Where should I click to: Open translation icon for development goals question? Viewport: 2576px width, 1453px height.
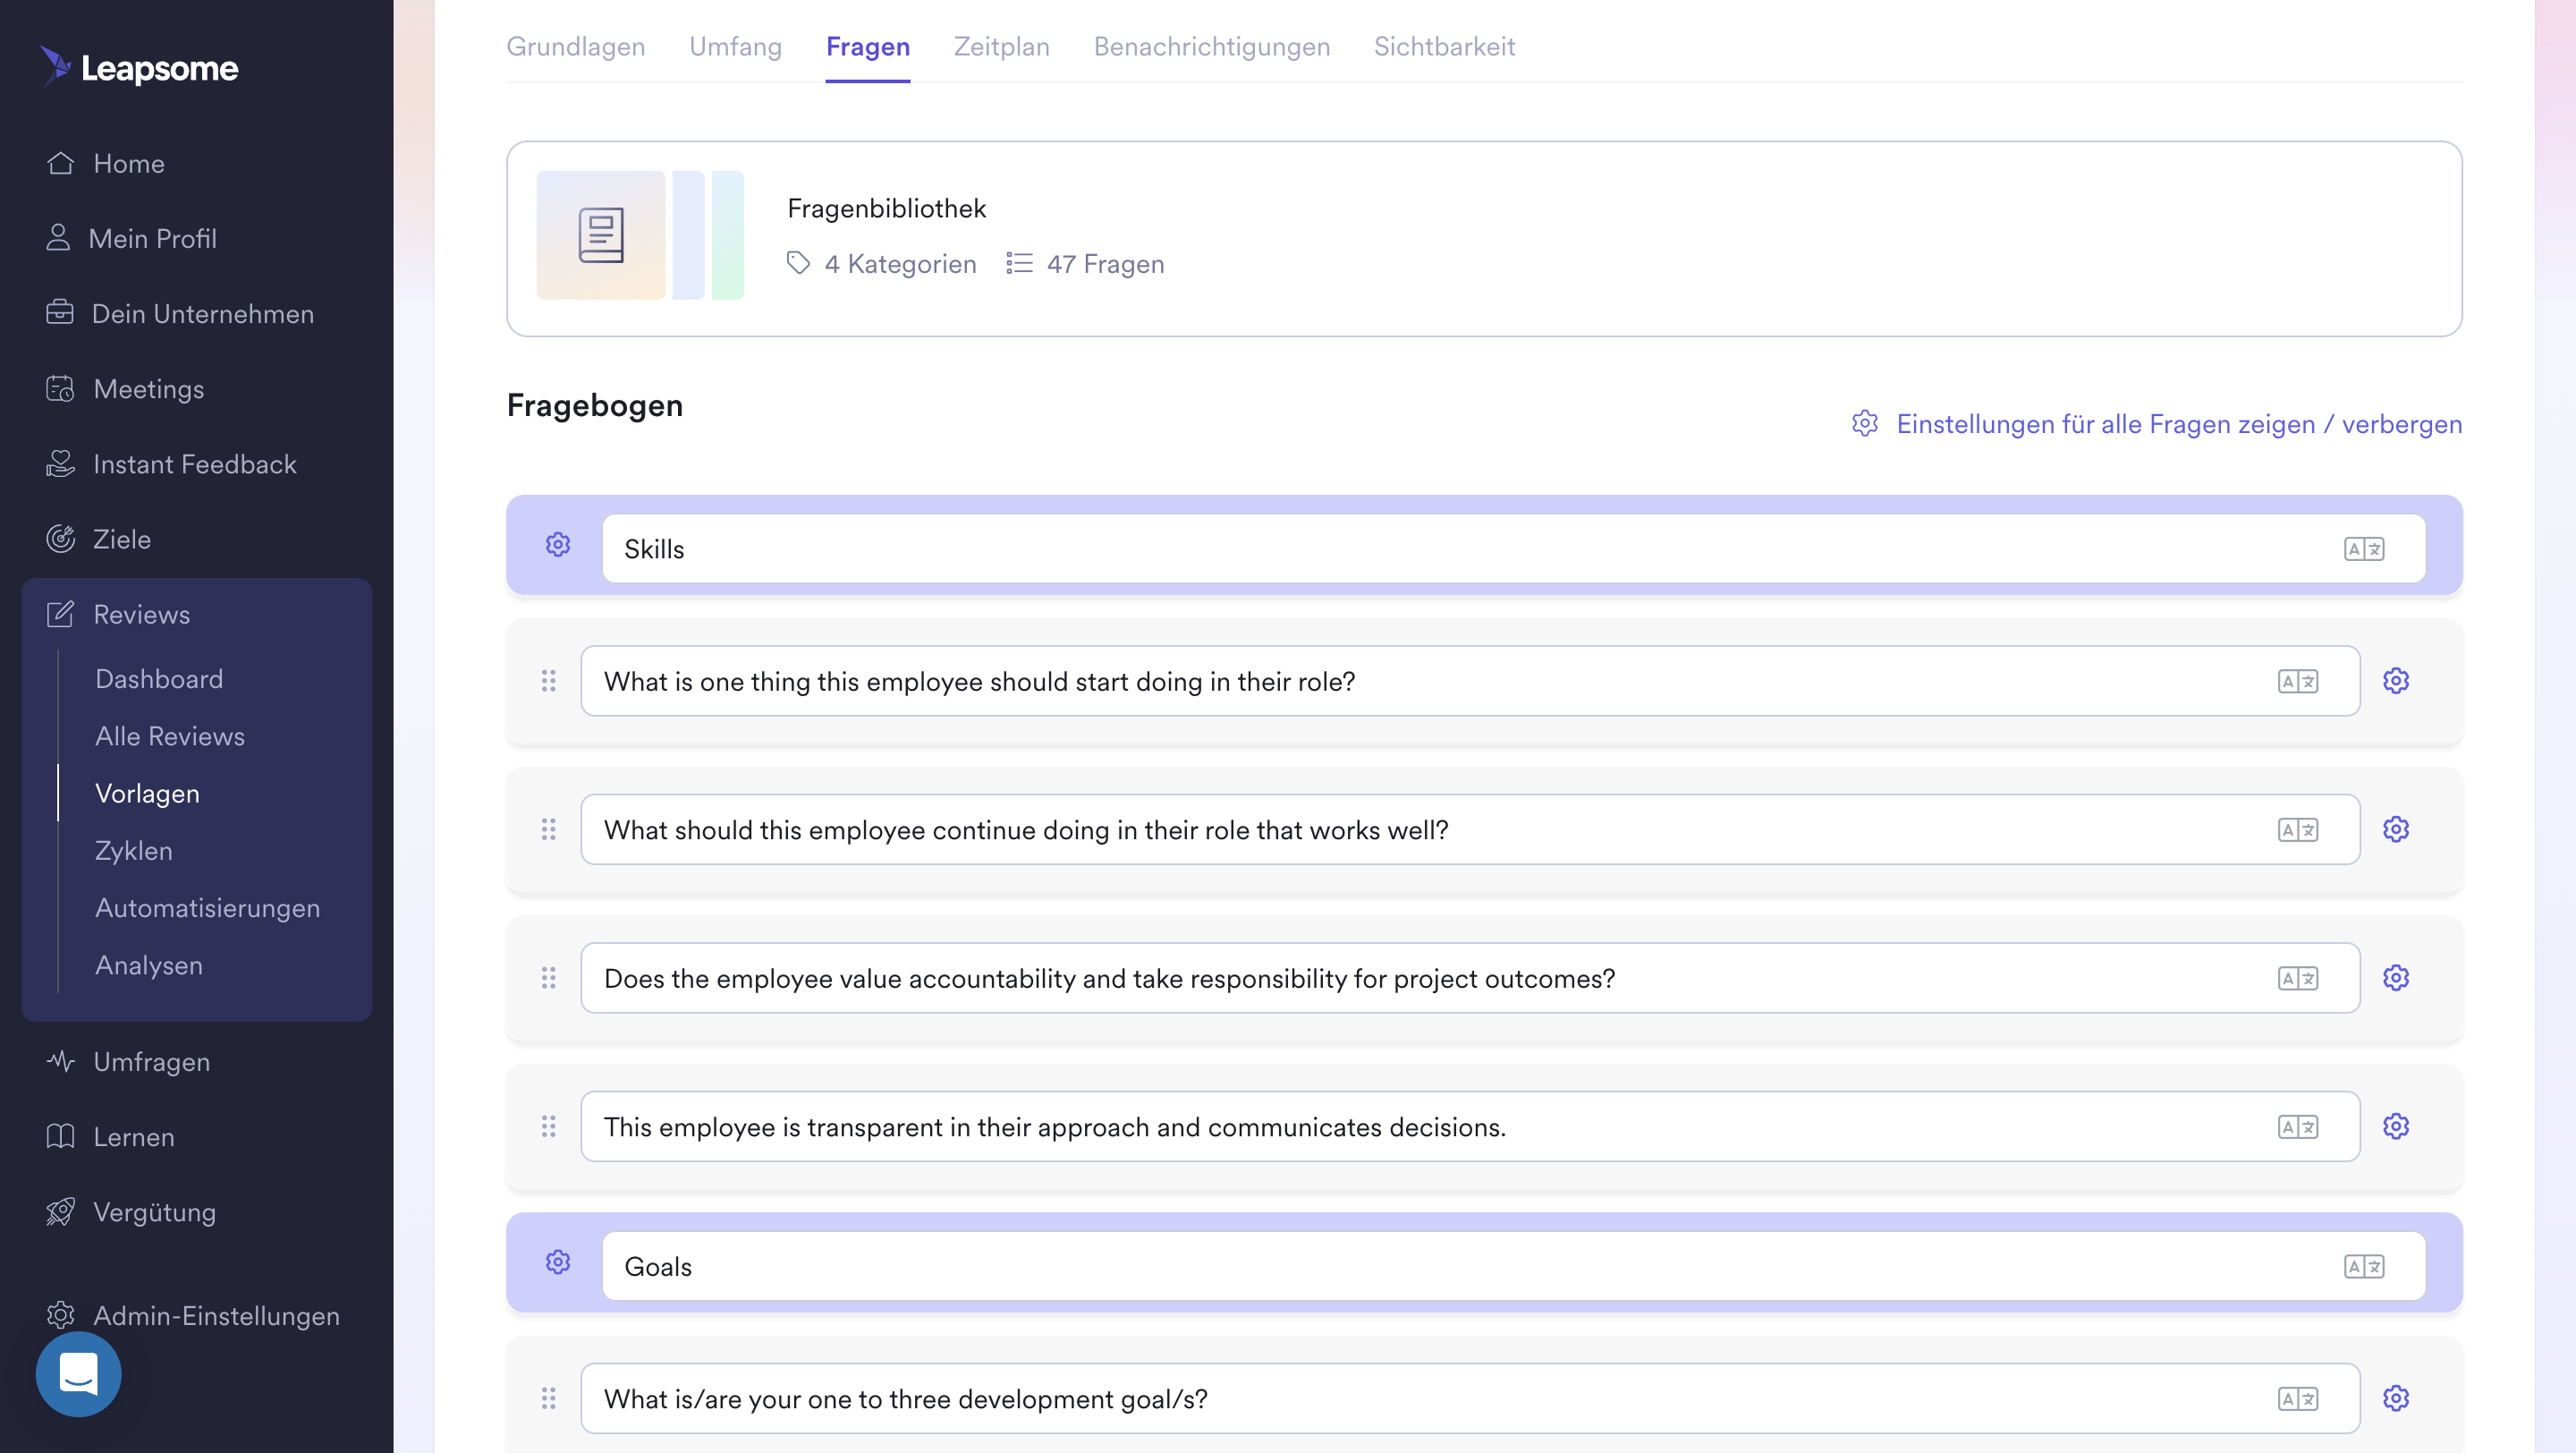point(2298,1398)
